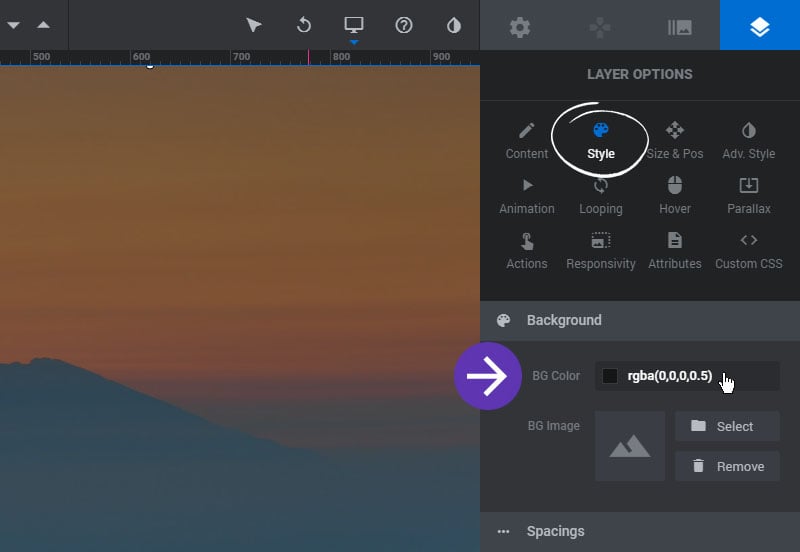Click the up triangle arrow in toolbar

point(43,25)
